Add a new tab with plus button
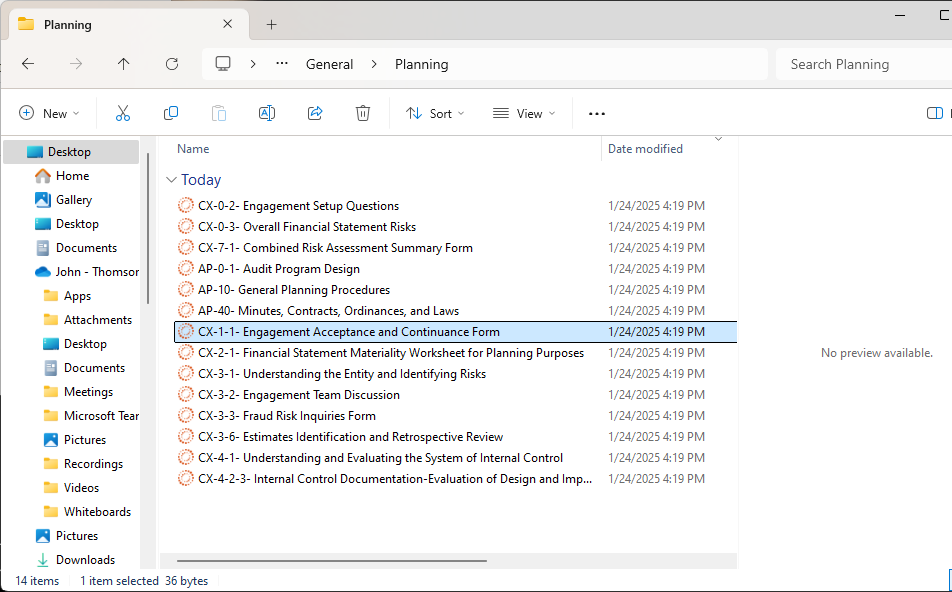 [271, 24]
